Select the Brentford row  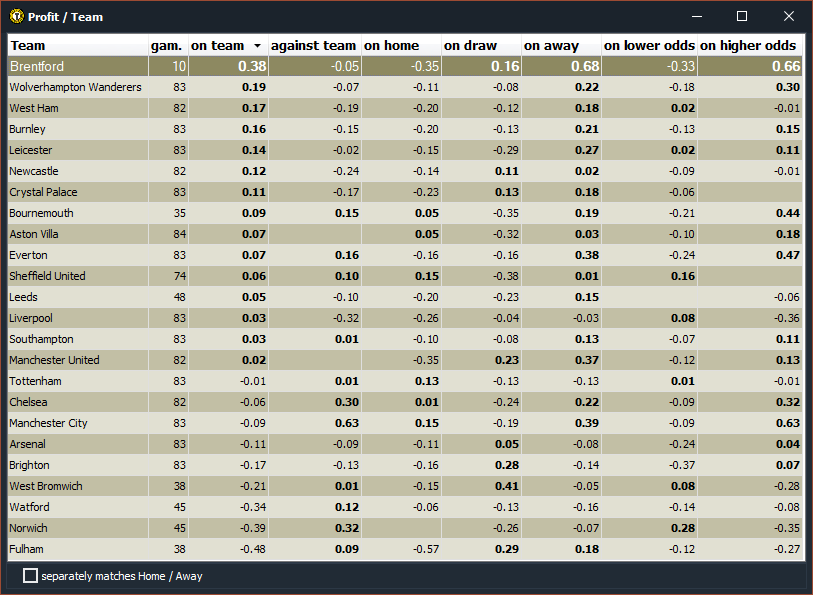(x=37, y=67)
